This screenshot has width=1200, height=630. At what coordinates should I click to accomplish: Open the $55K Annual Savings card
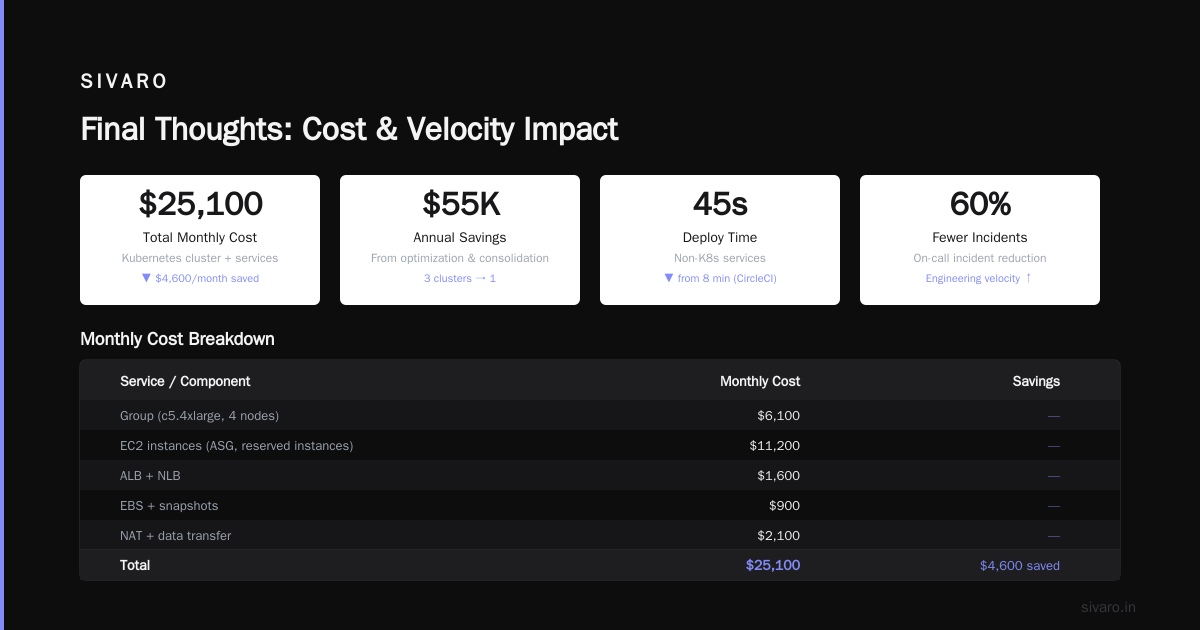(460, 240)
